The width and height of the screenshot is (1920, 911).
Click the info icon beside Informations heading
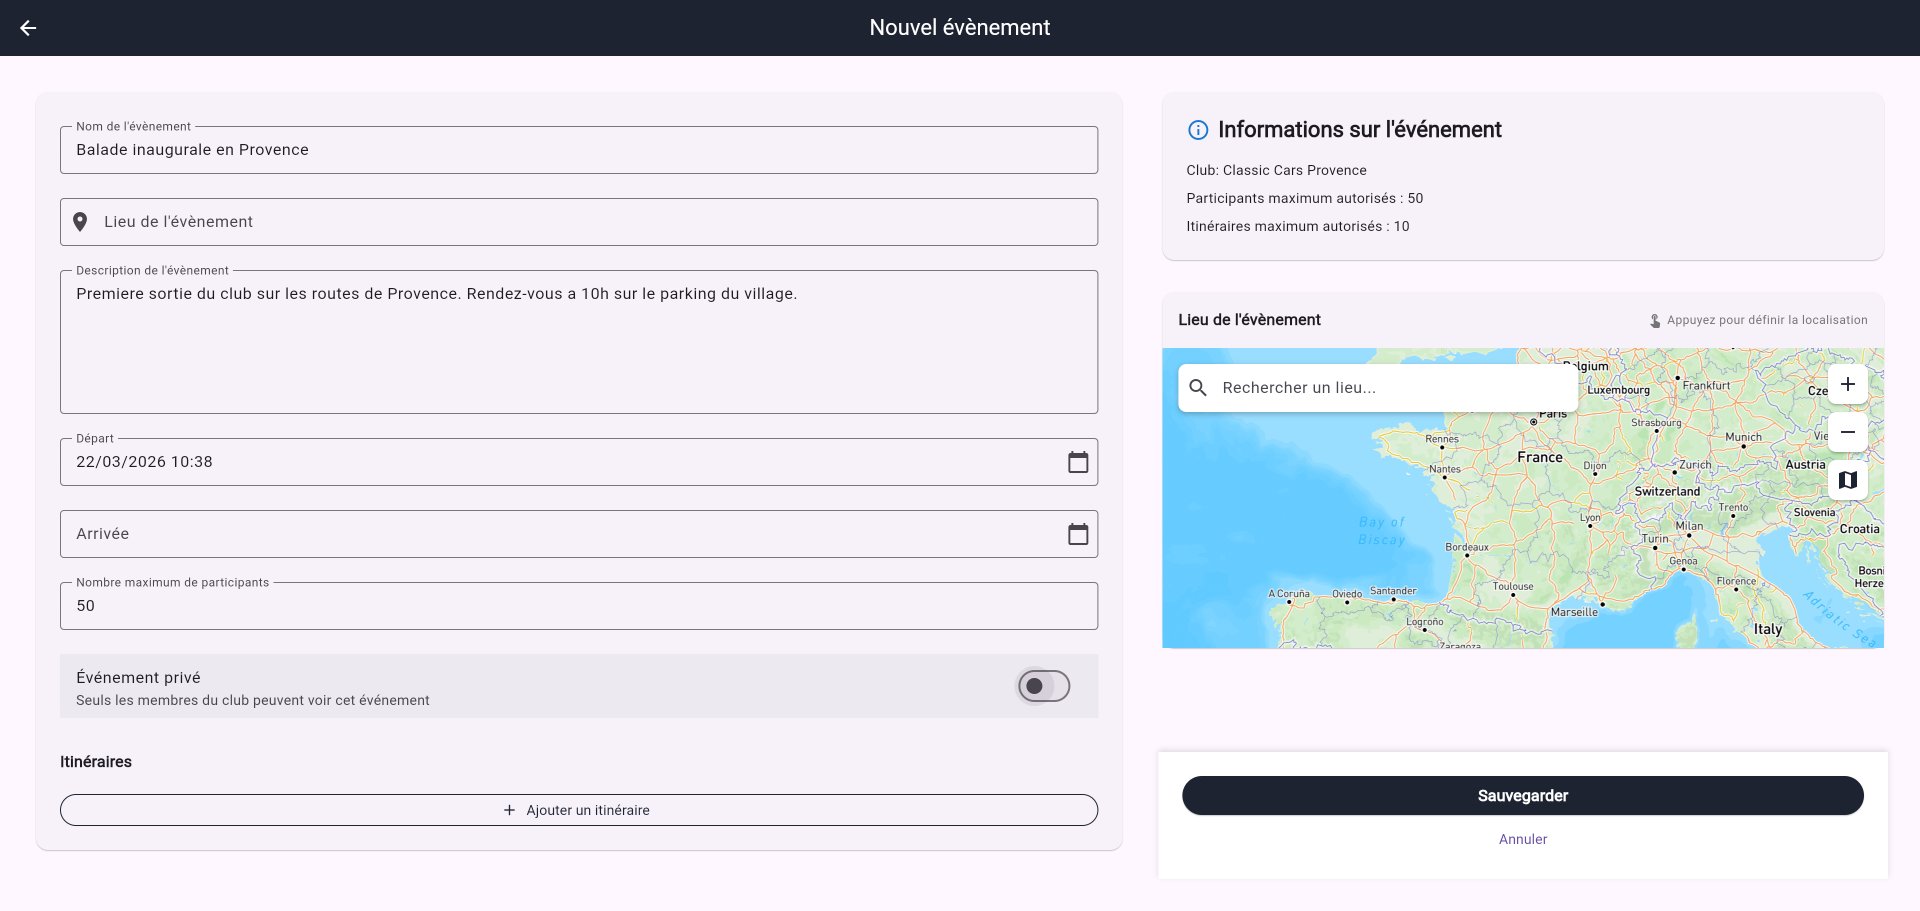point(1197,130)
